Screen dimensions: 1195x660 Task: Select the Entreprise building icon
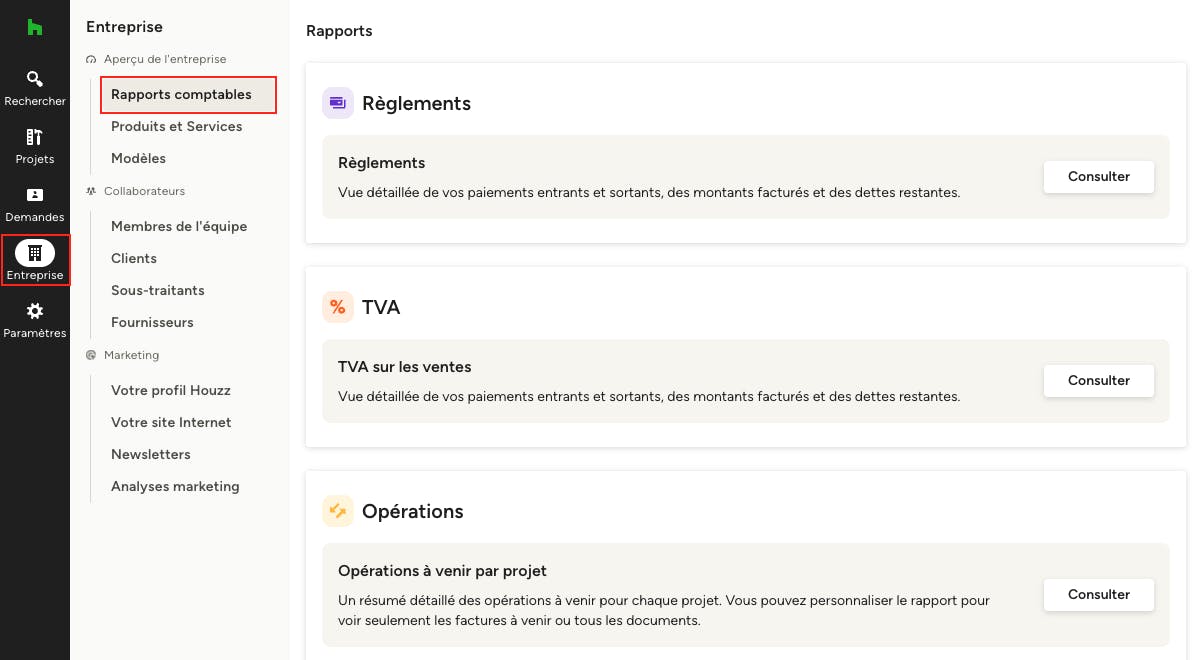pos(35,253)
